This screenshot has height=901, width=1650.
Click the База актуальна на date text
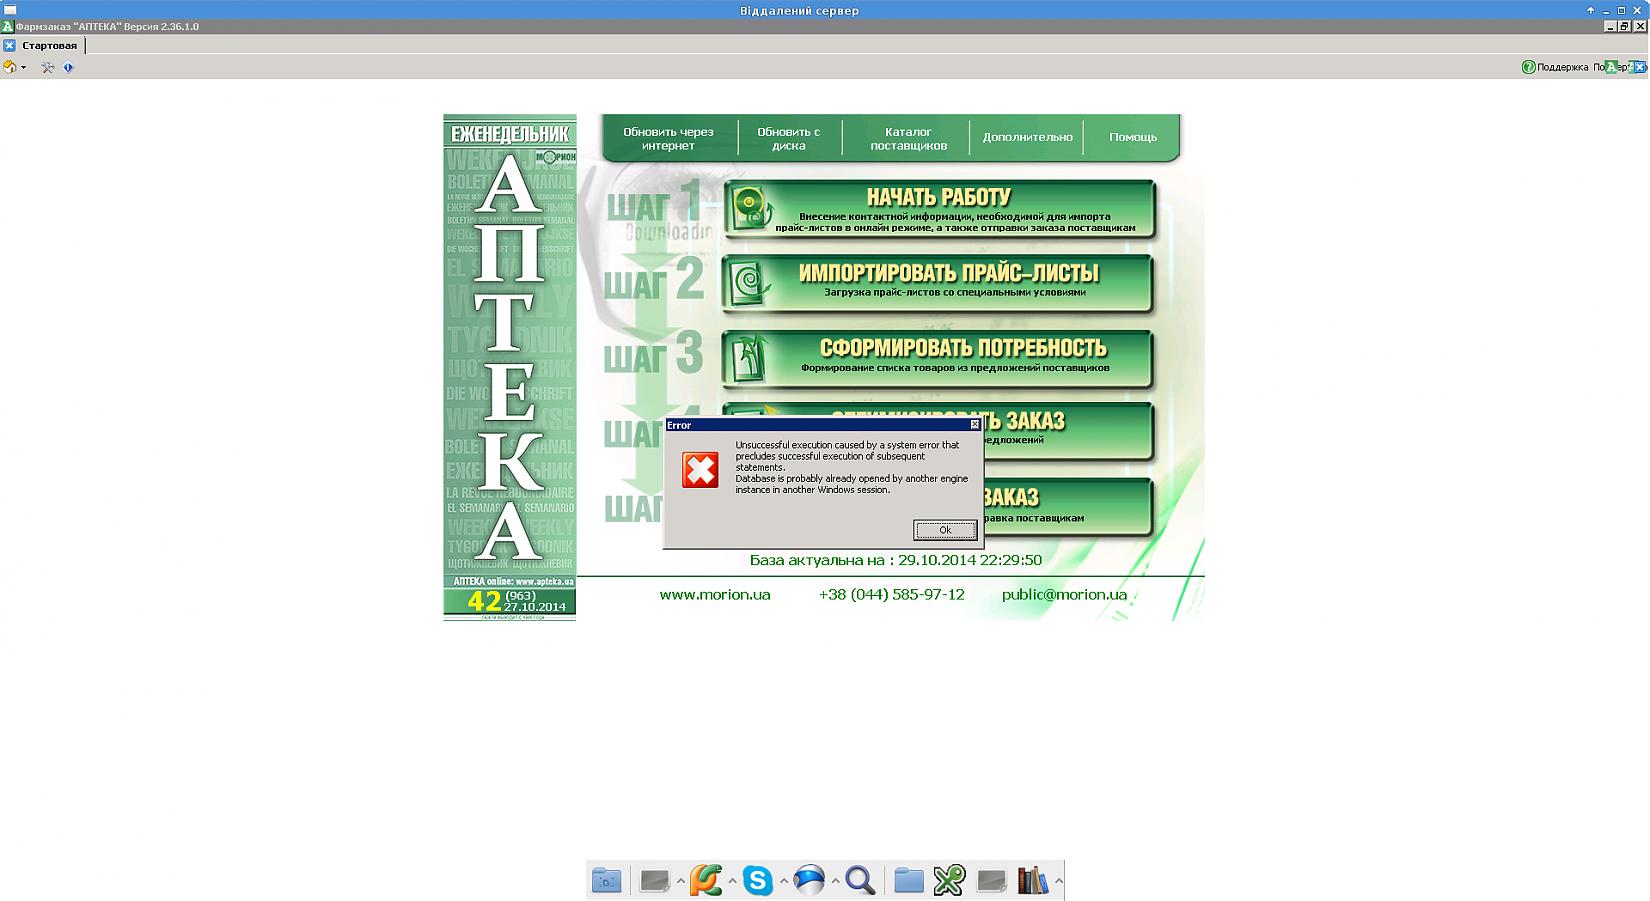pos(896,560)
